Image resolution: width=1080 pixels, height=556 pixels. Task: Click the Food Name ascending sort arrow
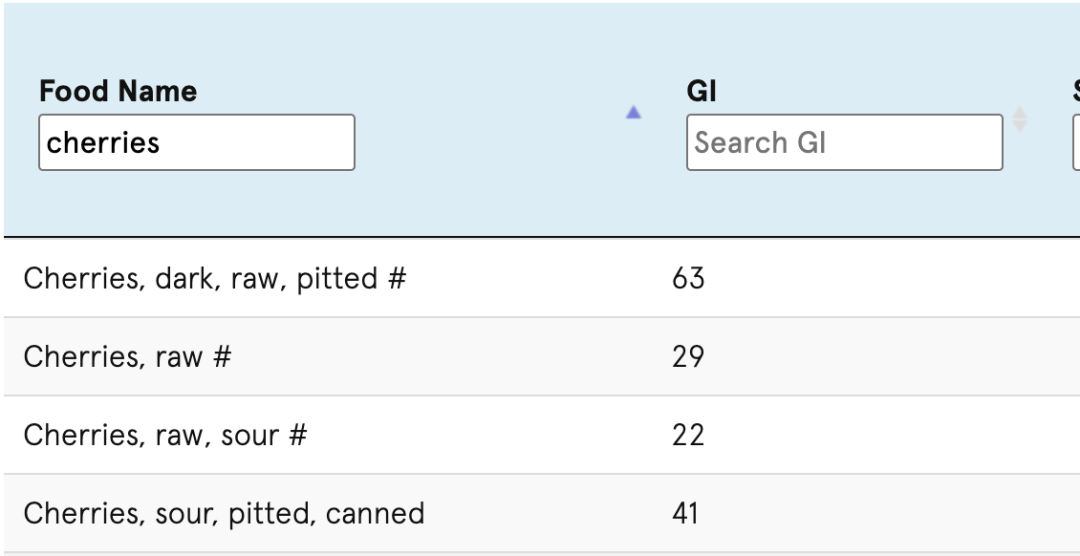pyautogui.click(x=633, y=113)
